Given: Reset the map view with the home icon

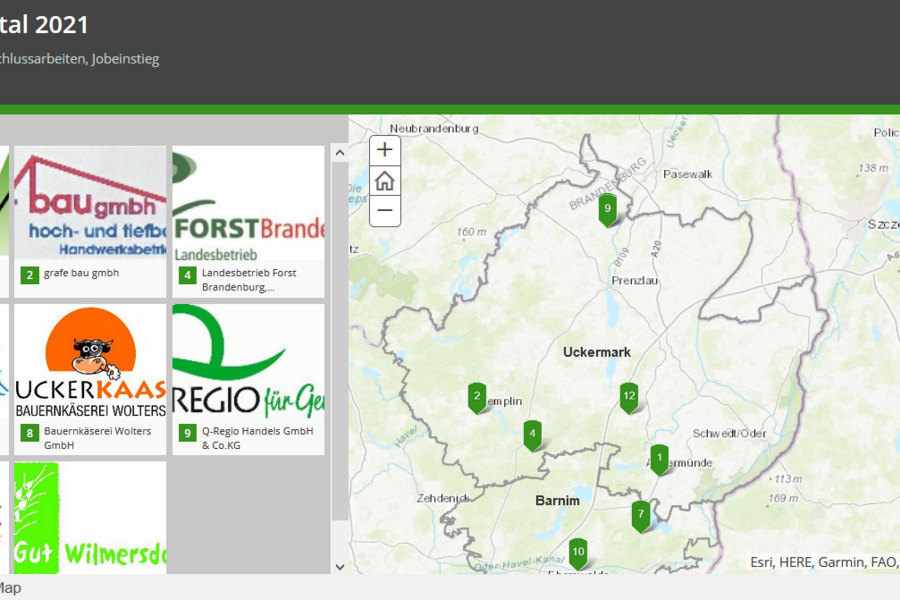Looking at the screenshot, I should click(384, 180).
